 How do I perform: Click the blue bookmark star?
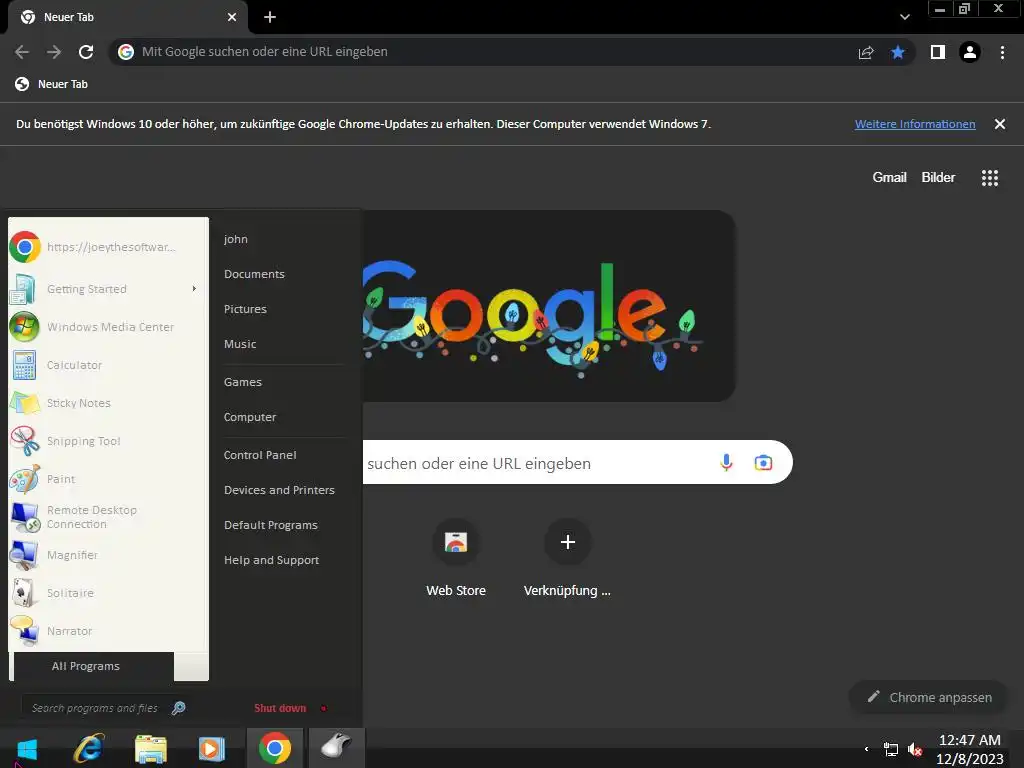click(898, 52)
